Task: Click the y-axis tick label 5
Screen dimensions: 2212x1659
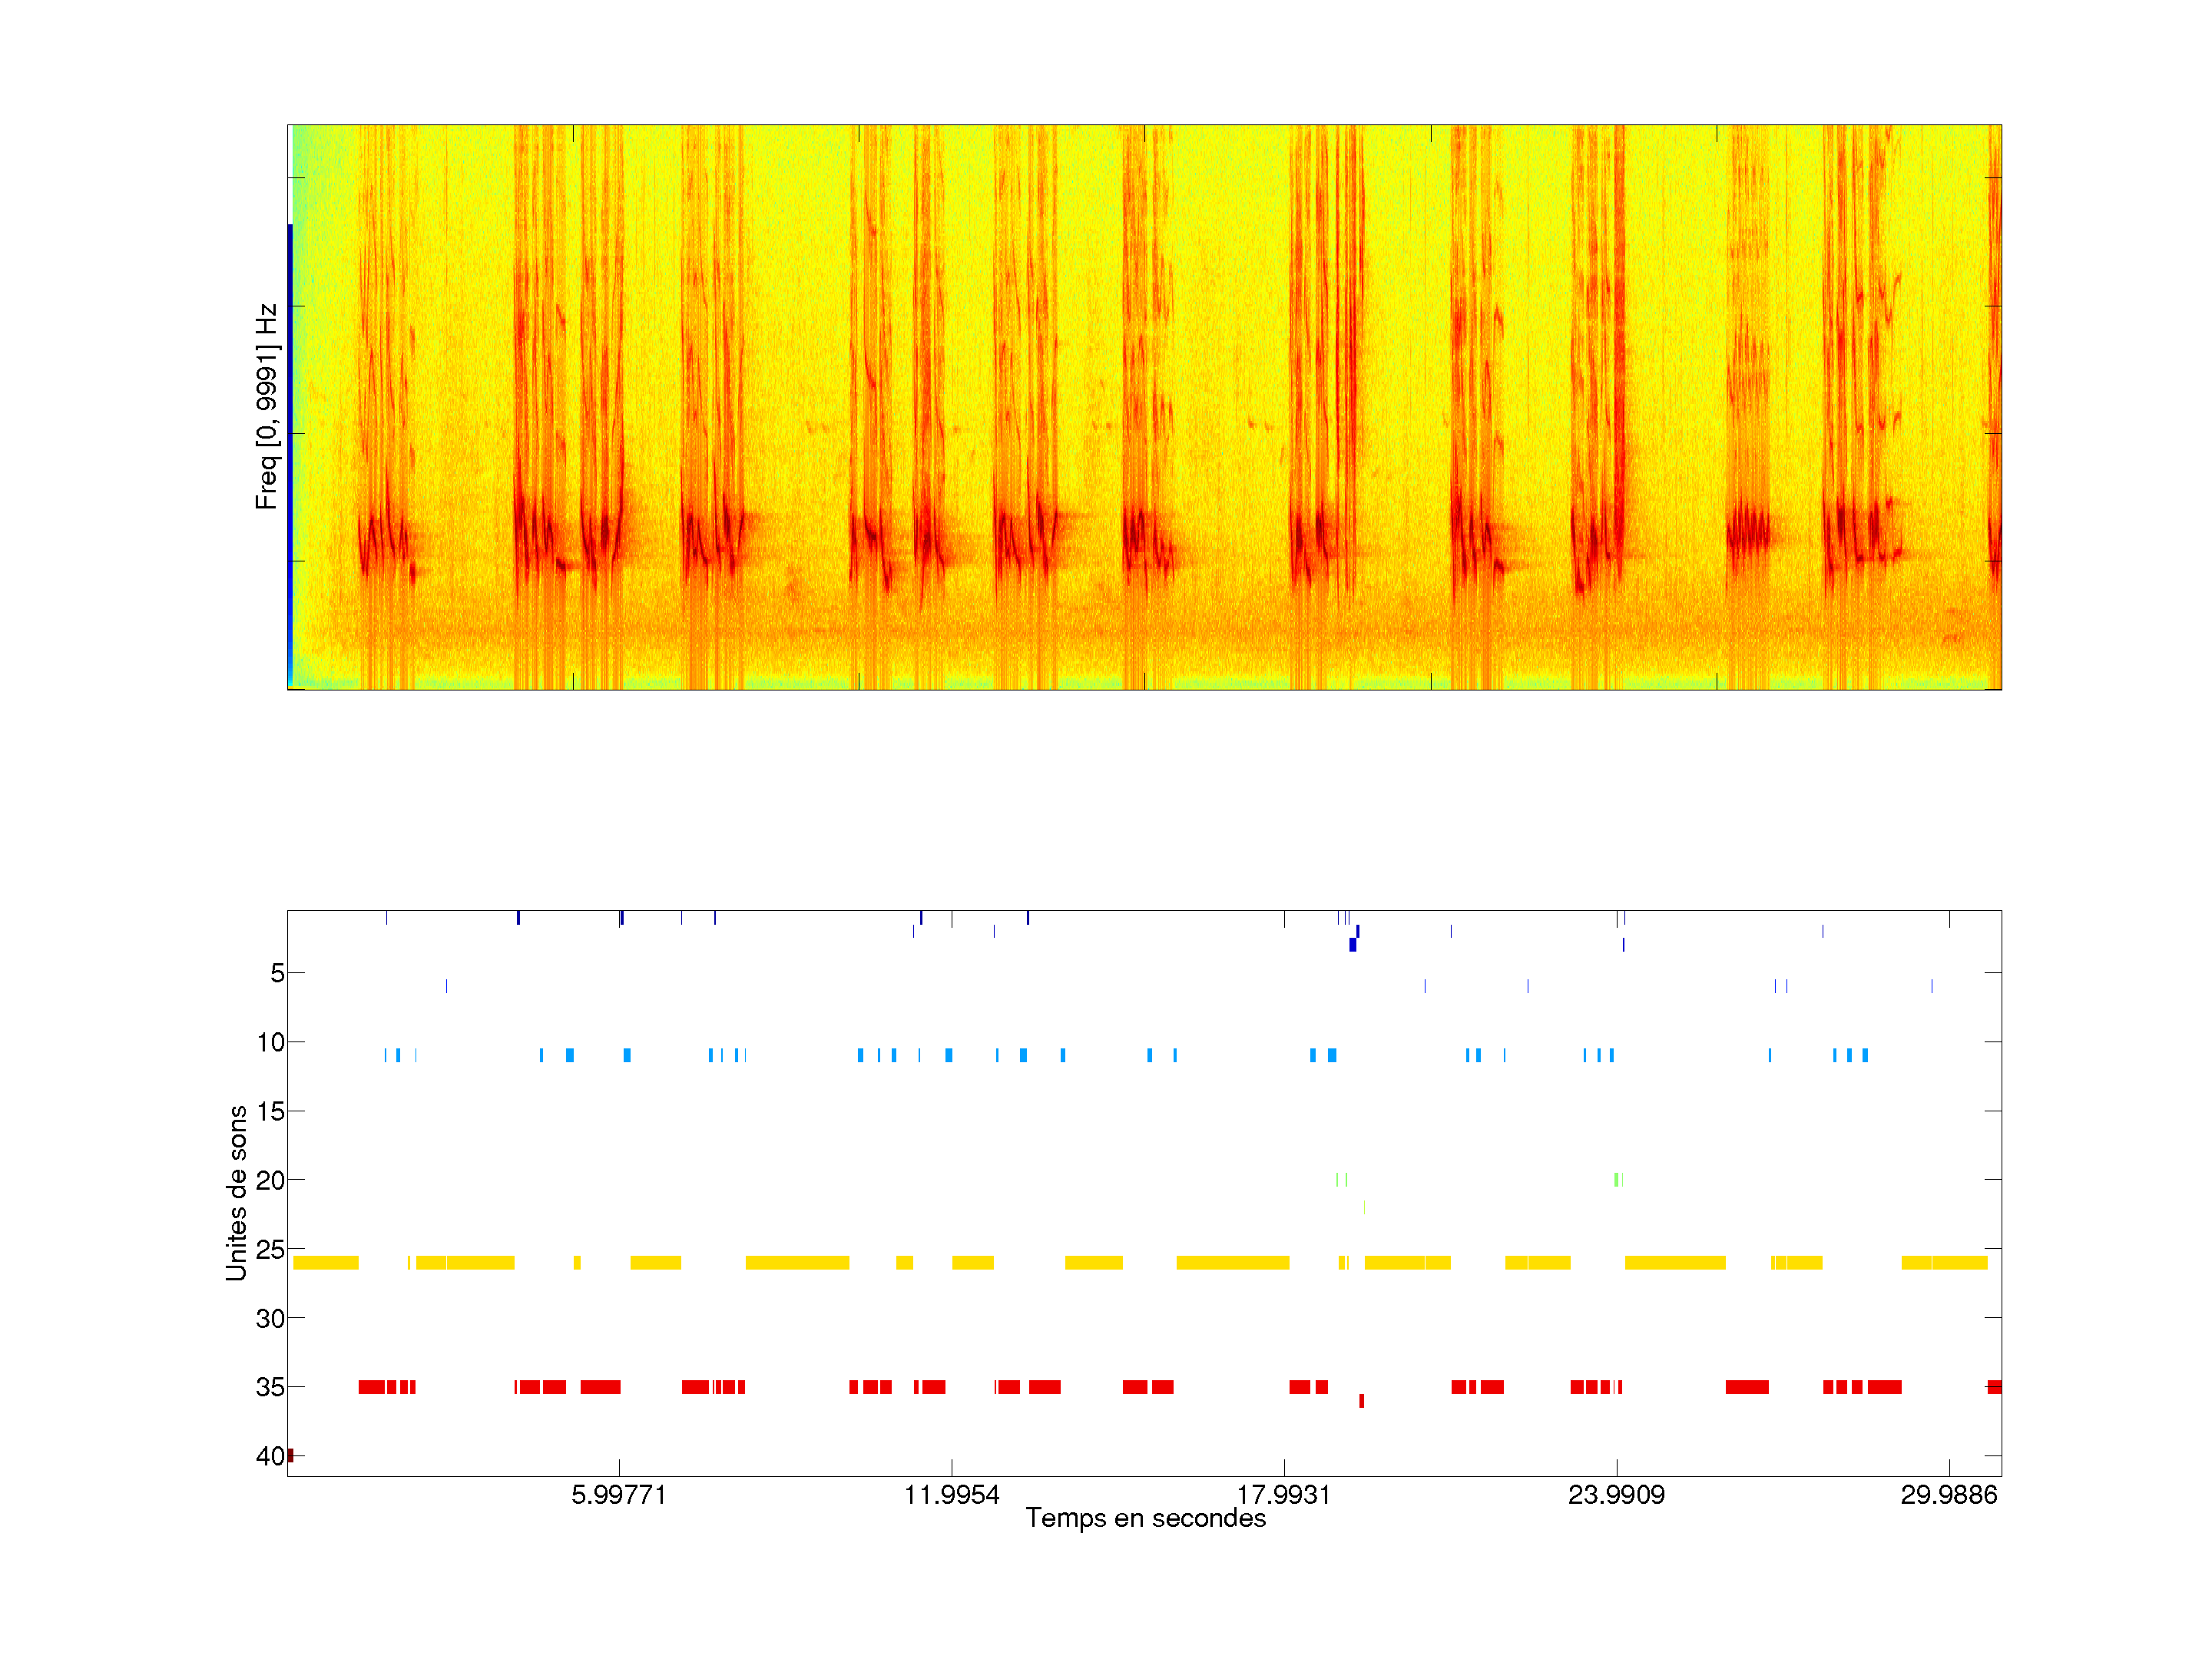Action: click(277, 973)
